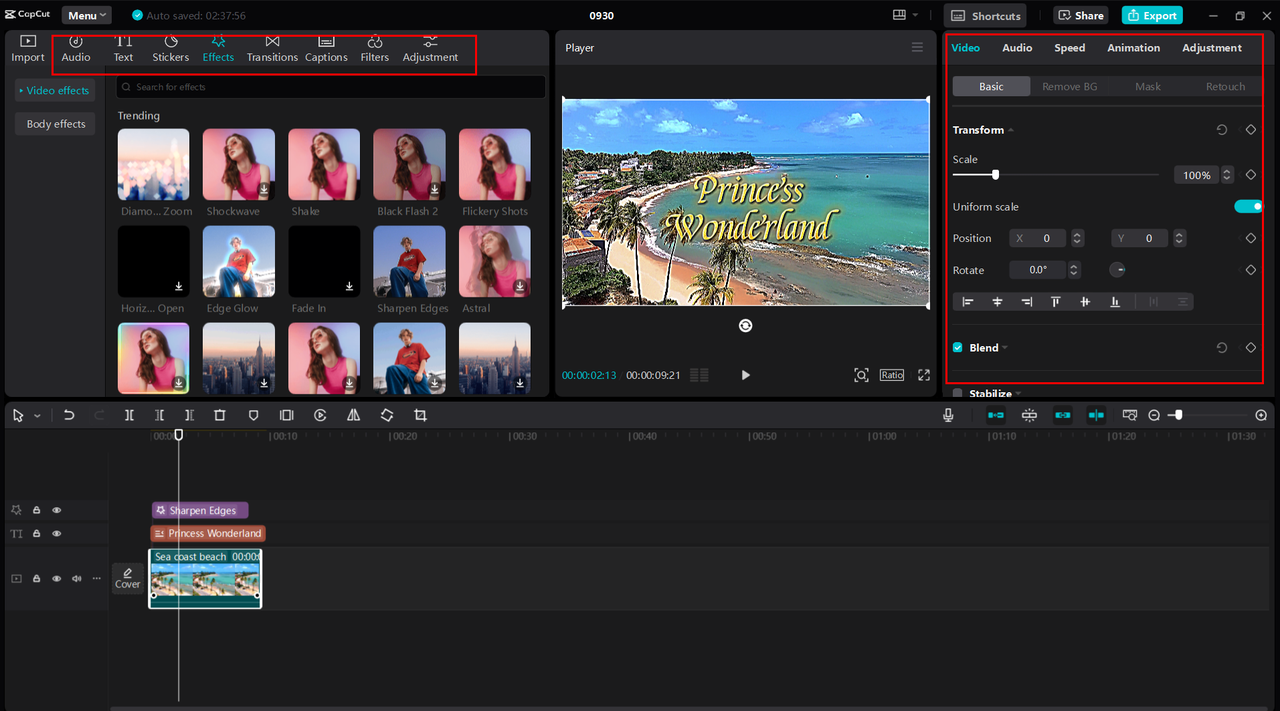Click the timeline zoom in plus icon

1261,415
